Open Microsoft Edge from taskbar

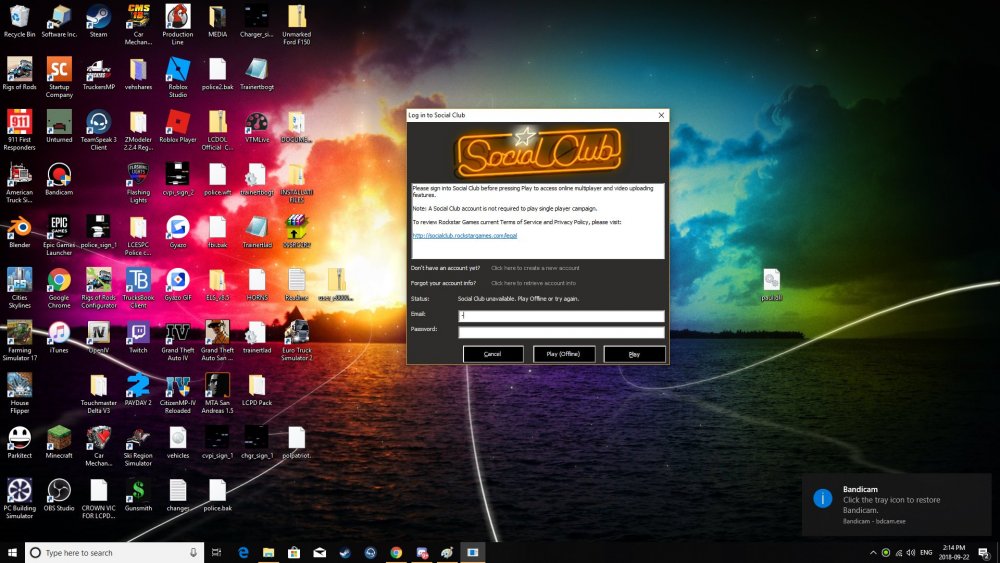coord(243,552)
